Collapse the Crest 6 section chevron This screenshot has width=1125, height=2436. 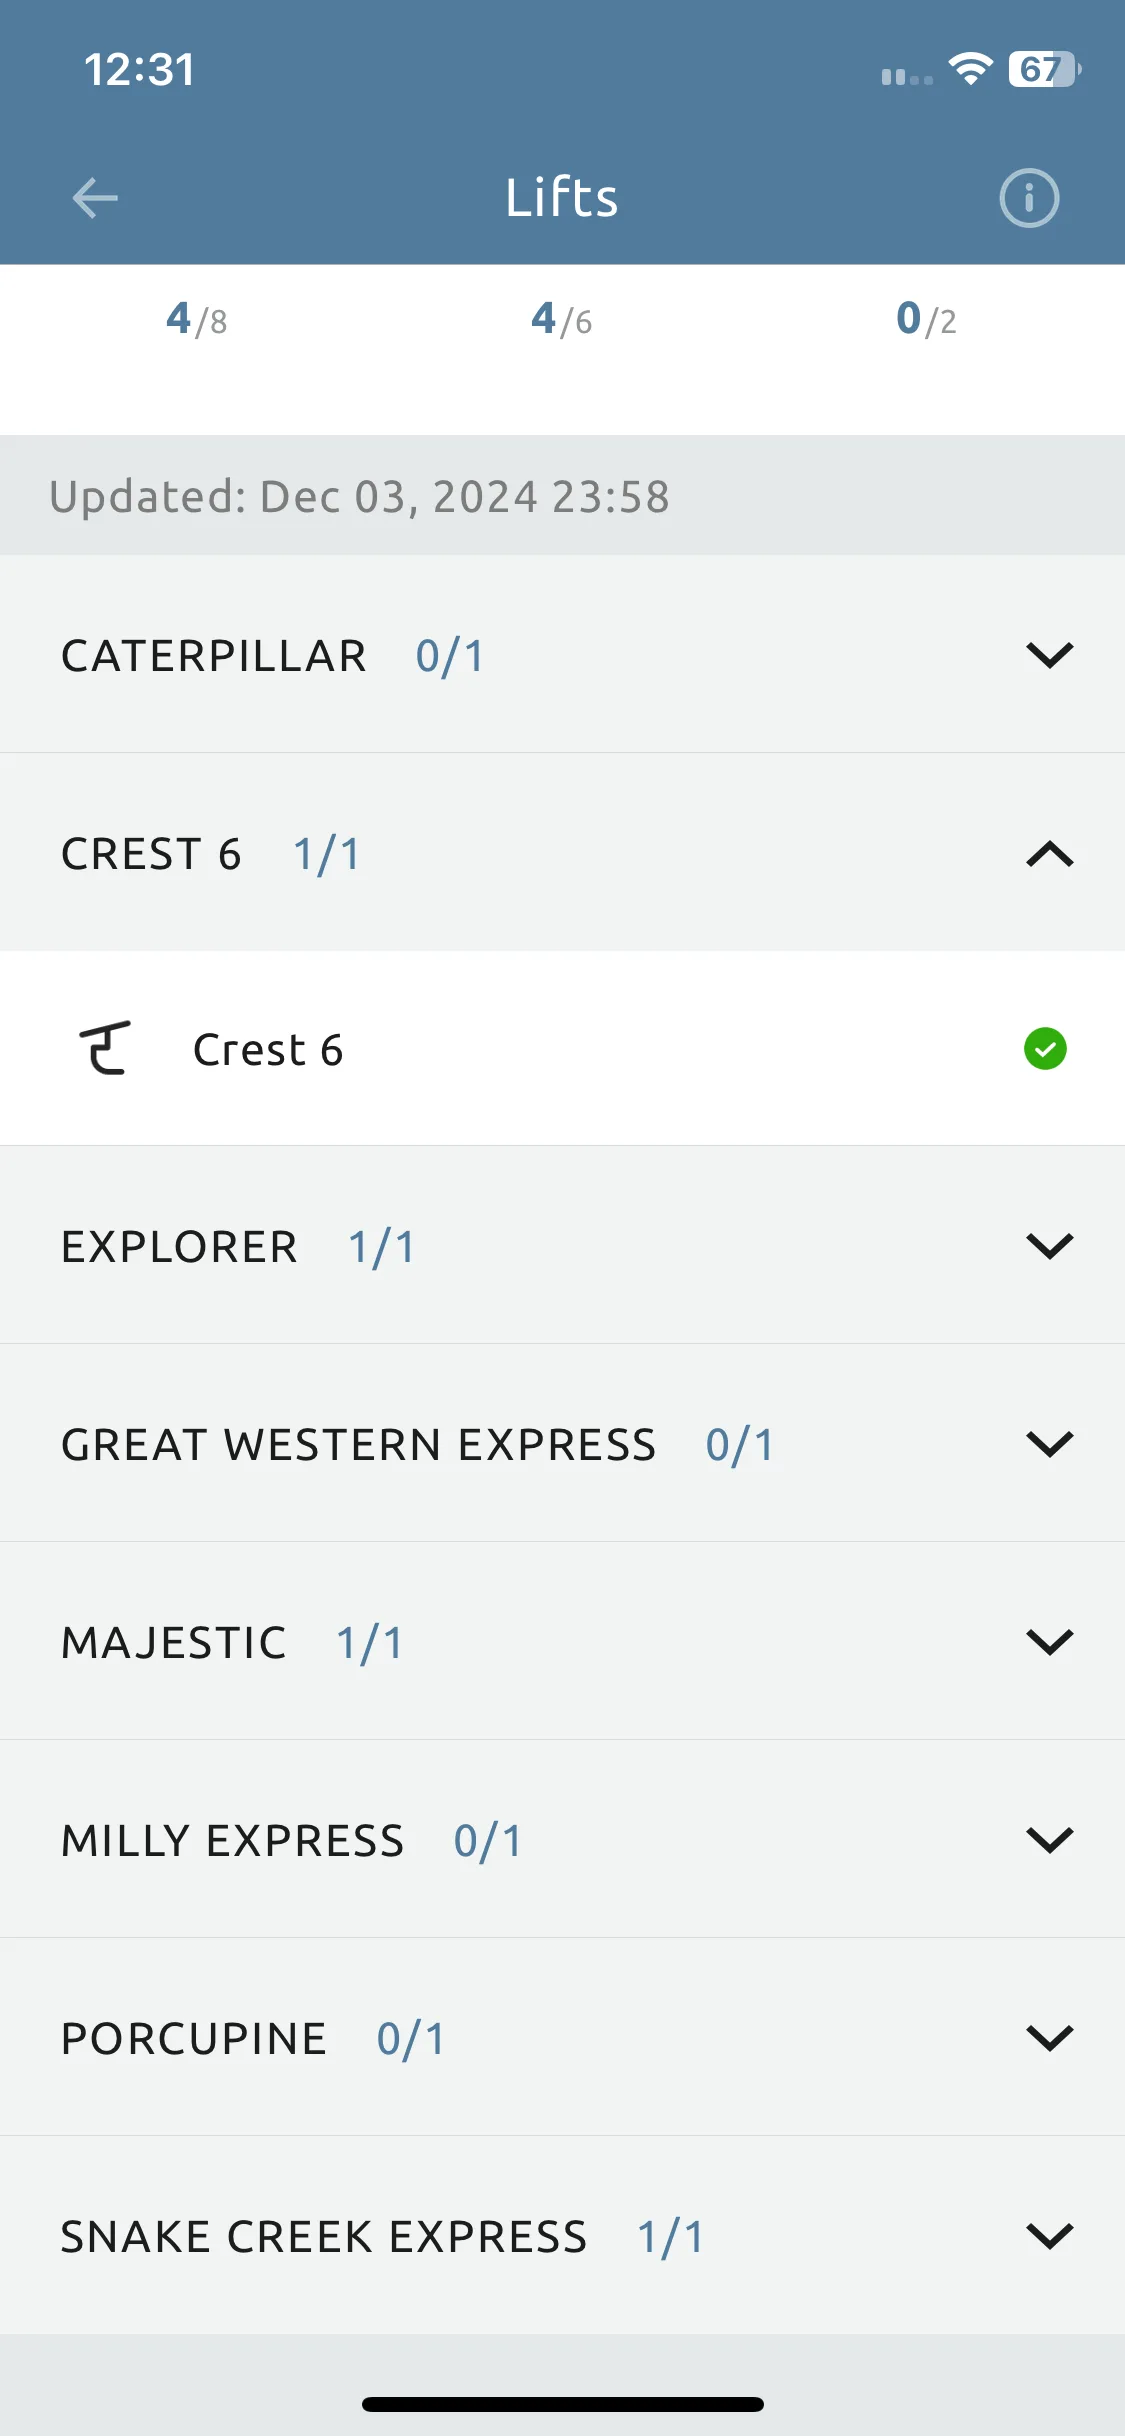[1050, 854]
